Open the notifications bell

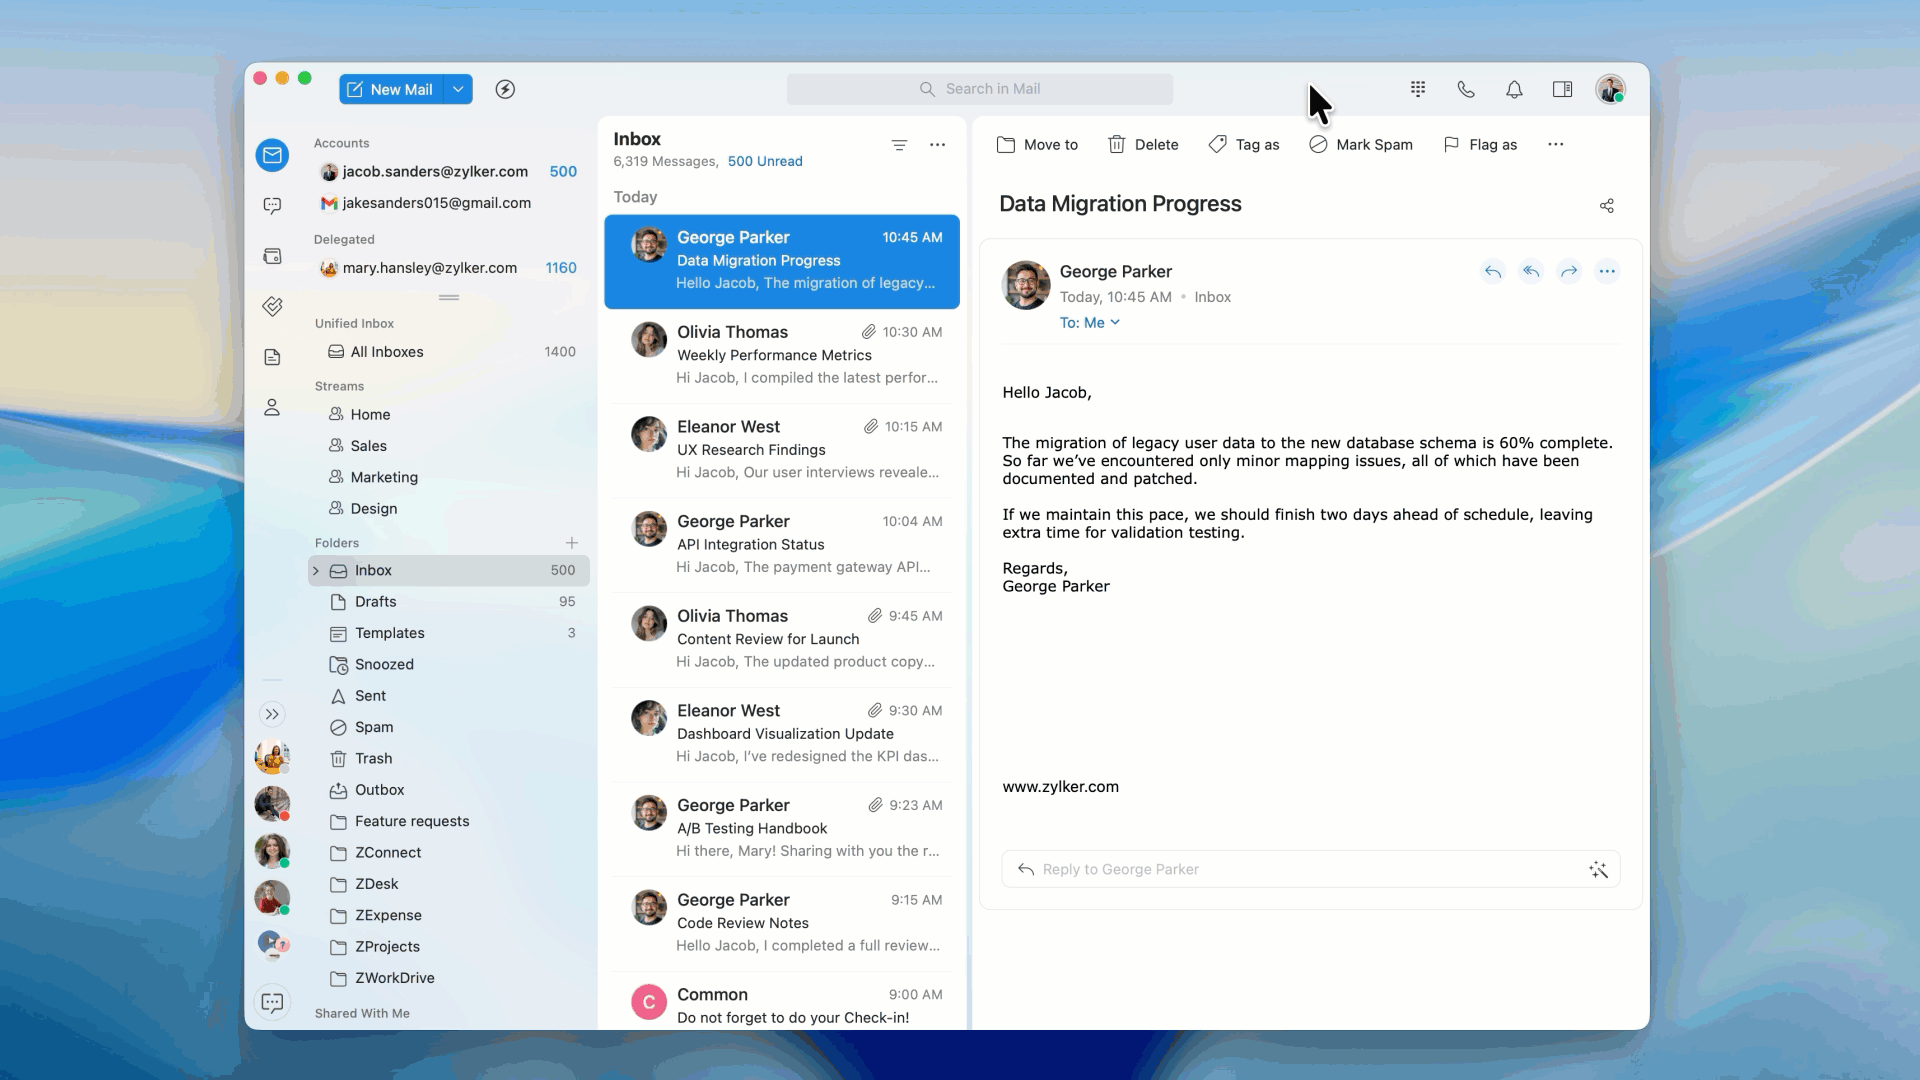tap(1514, 89)
